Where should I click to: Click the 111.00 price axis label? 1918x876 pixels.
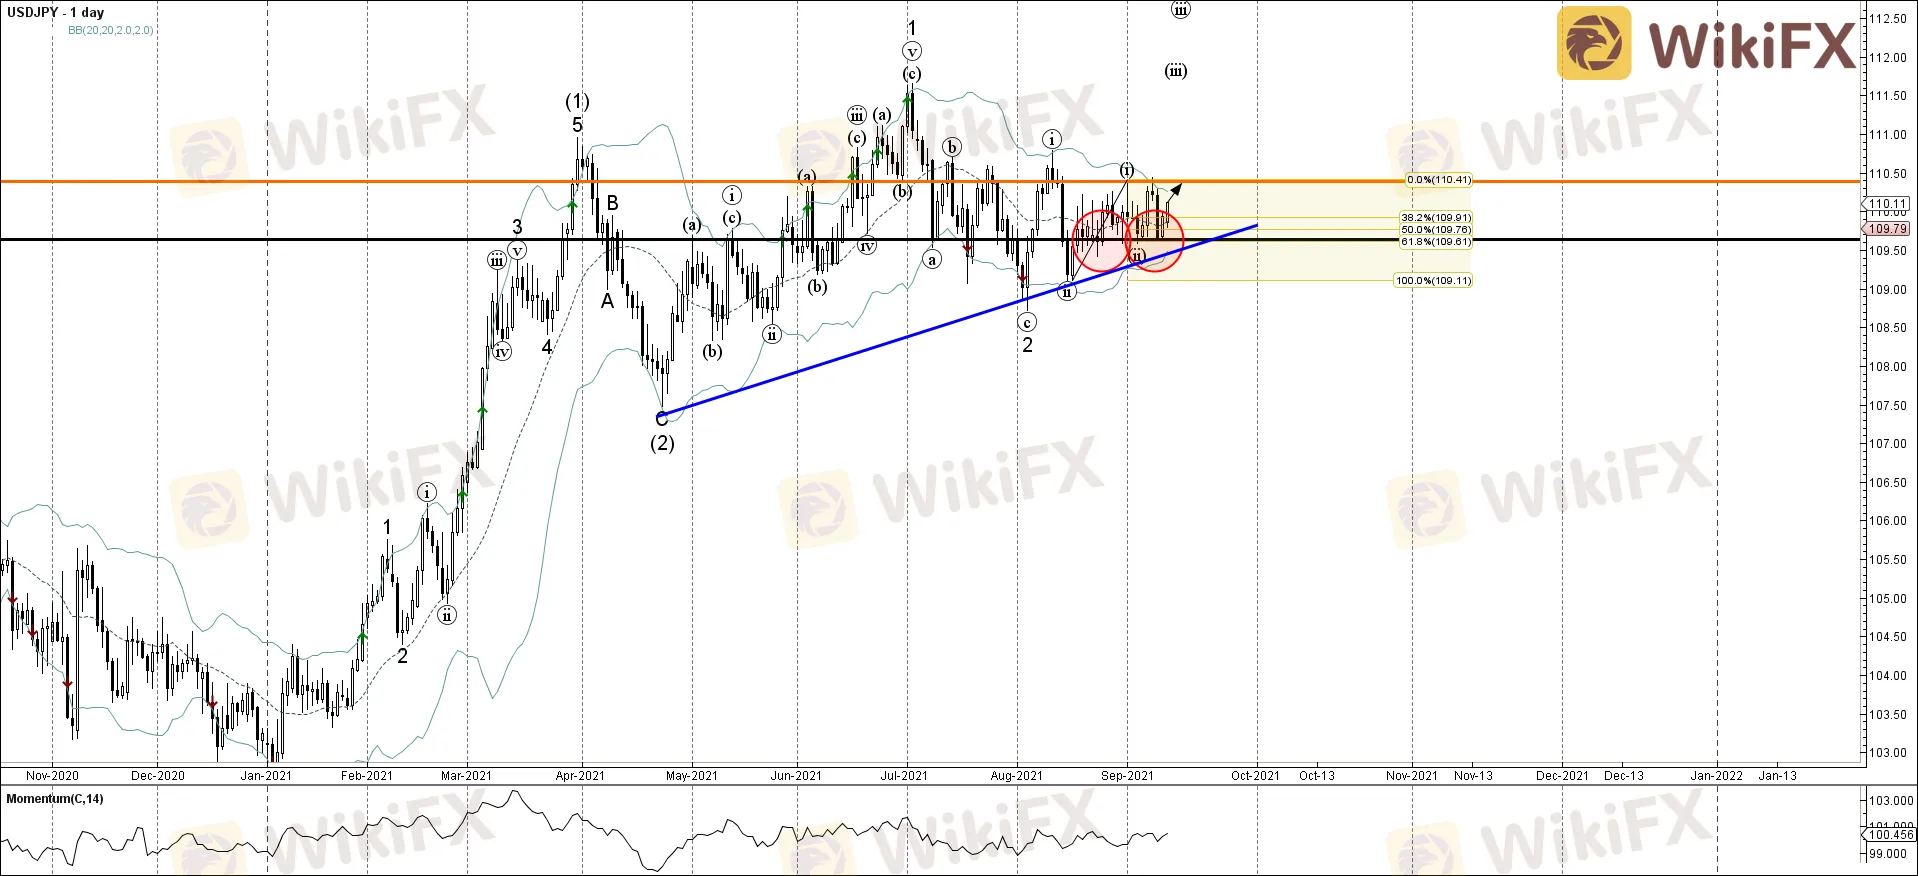(1888, 135)
